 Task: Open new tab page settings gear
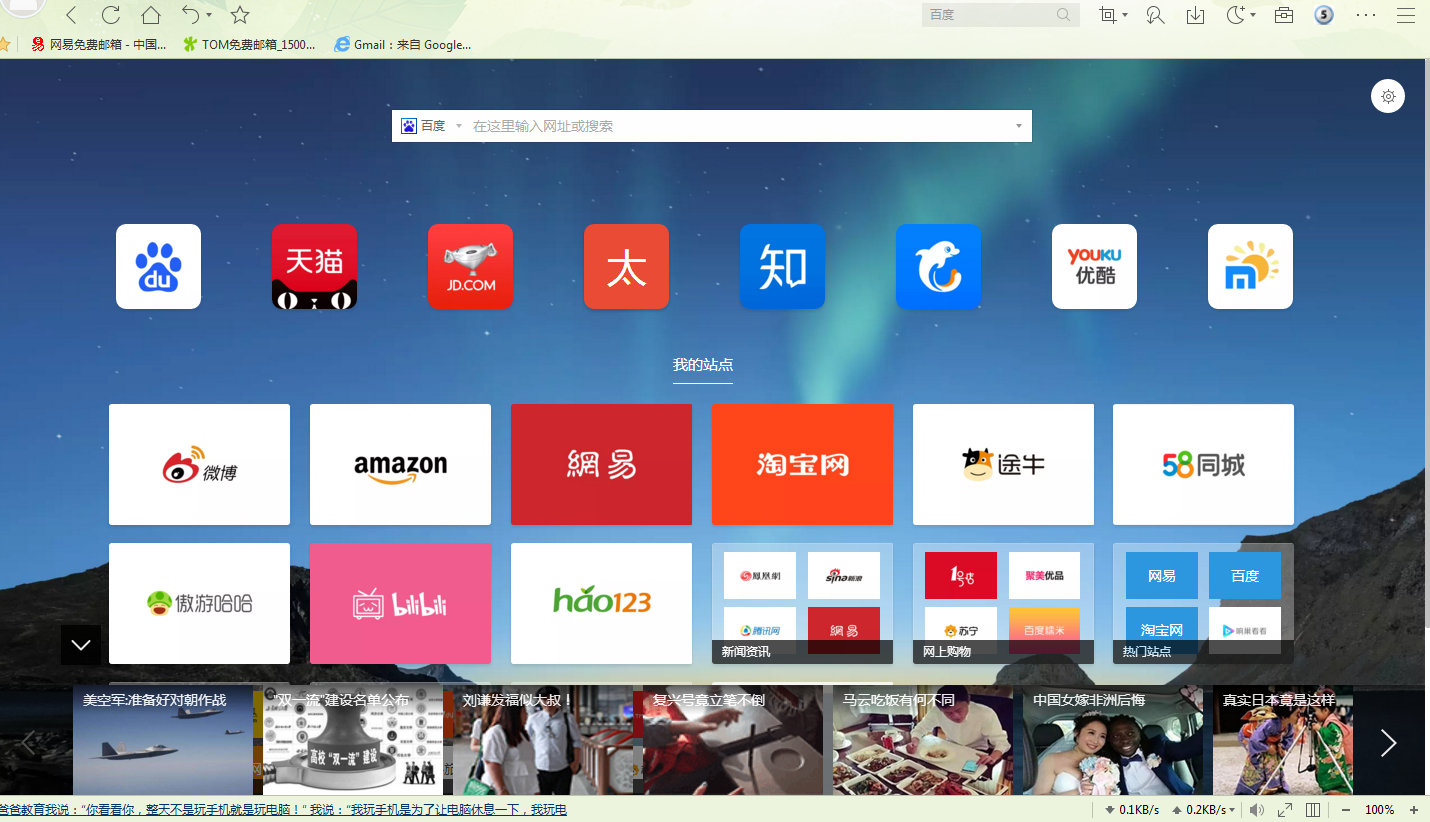(1388, 97)
